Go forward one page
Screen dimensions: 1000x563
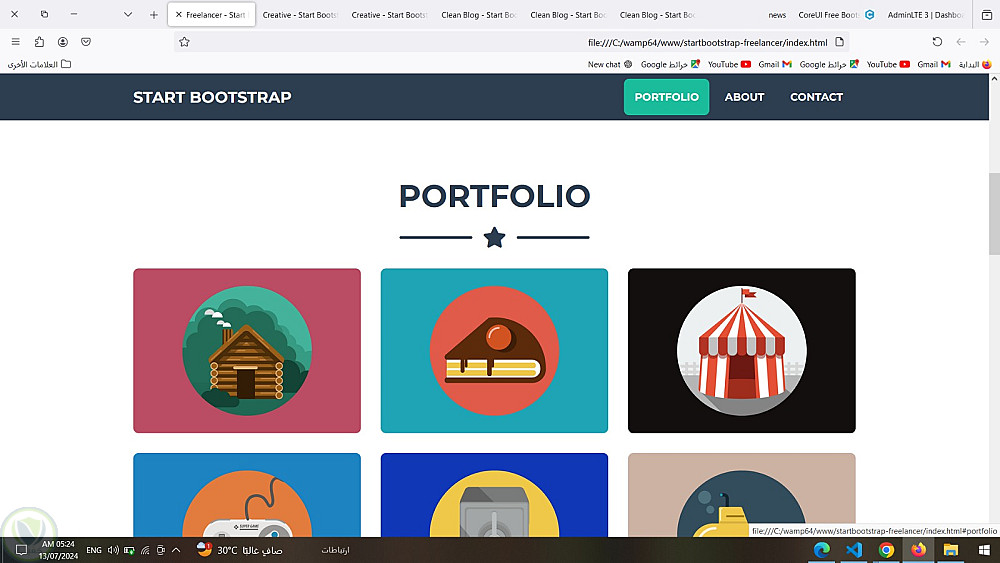tap(984, 42)
